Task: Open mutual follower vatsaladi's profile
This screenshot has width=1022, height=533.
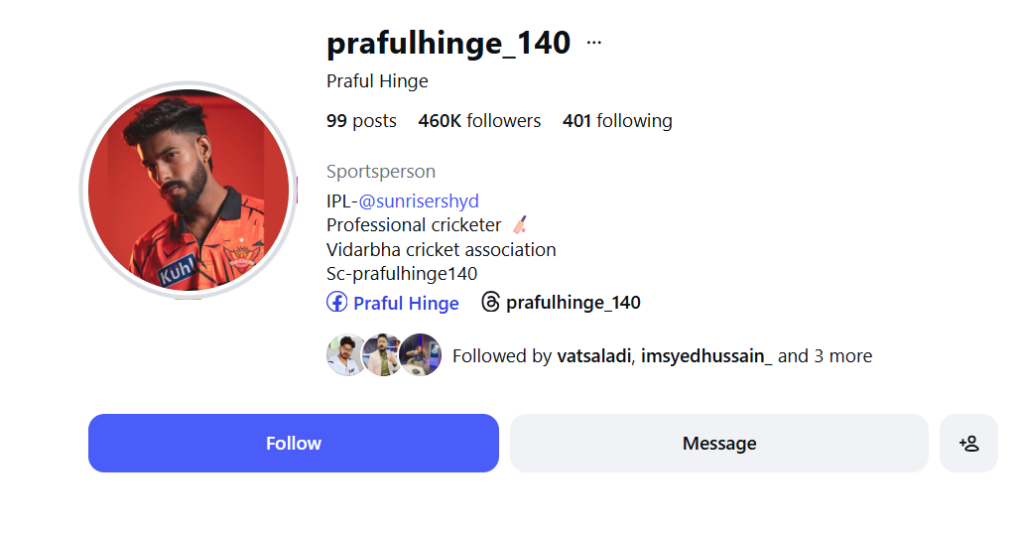Action: click(593, 356)
